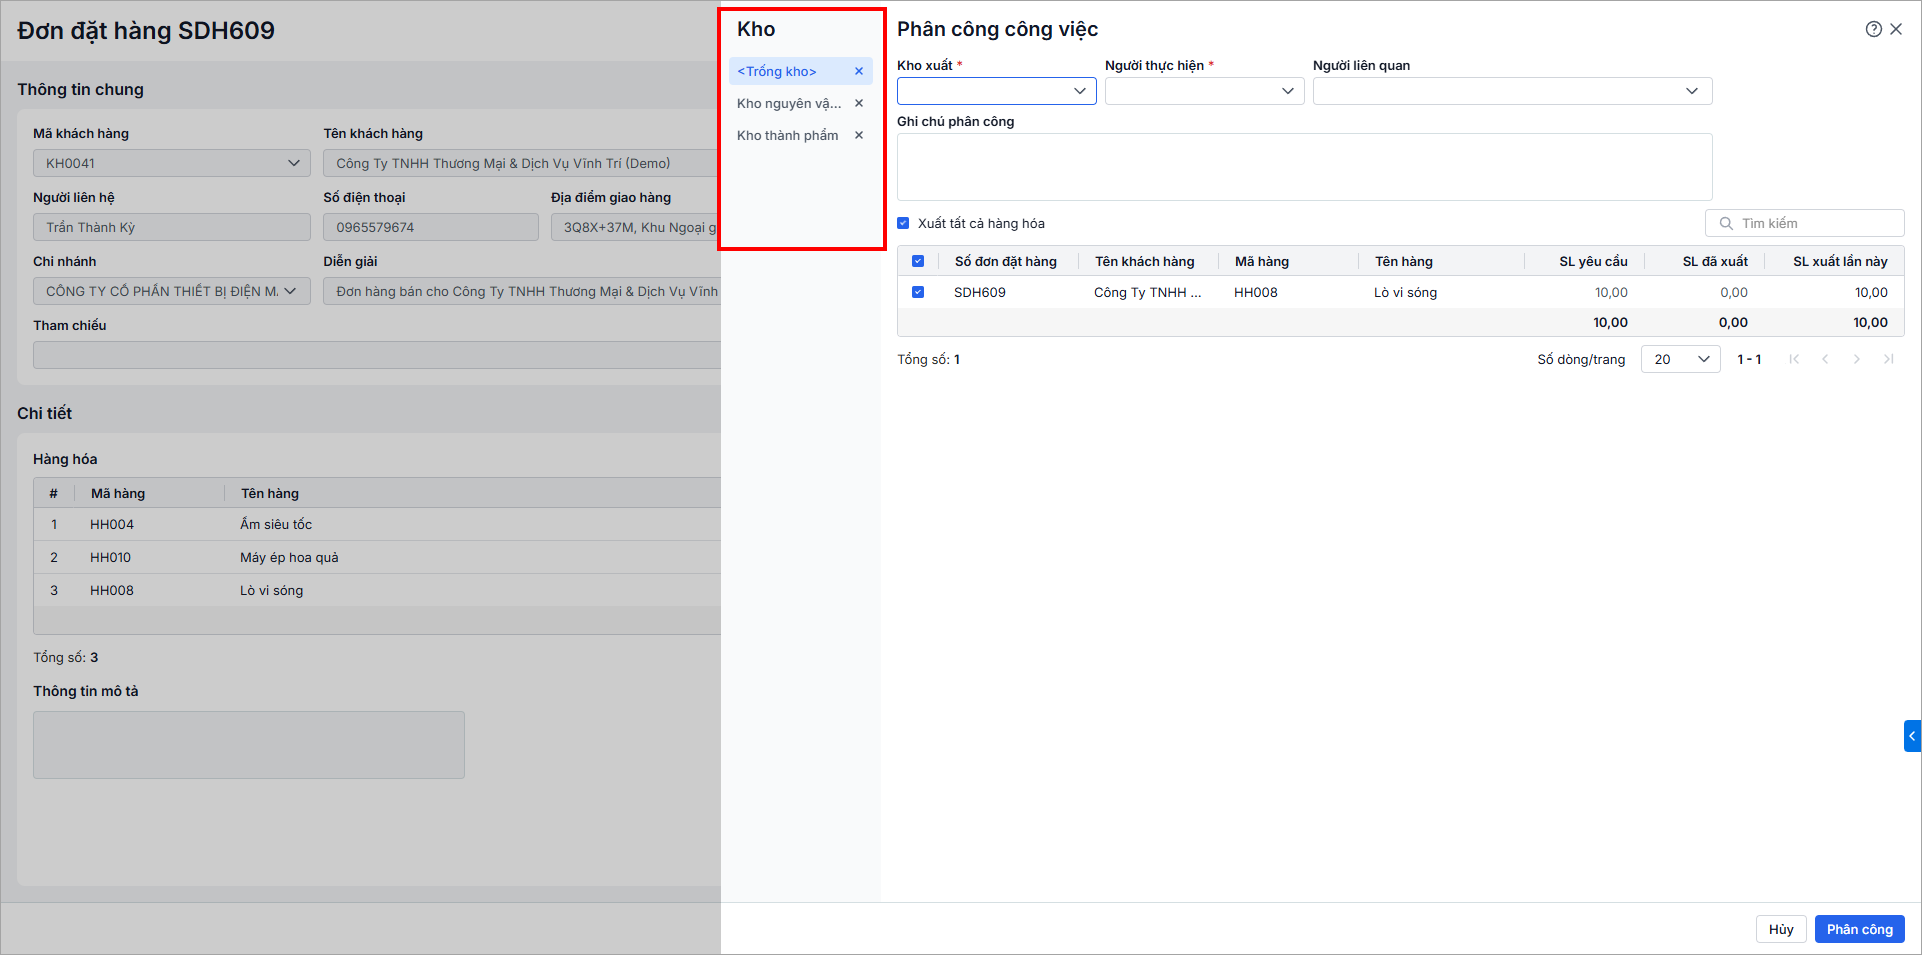Remove the Kho thành phẩm entry

tap(858, 135)
